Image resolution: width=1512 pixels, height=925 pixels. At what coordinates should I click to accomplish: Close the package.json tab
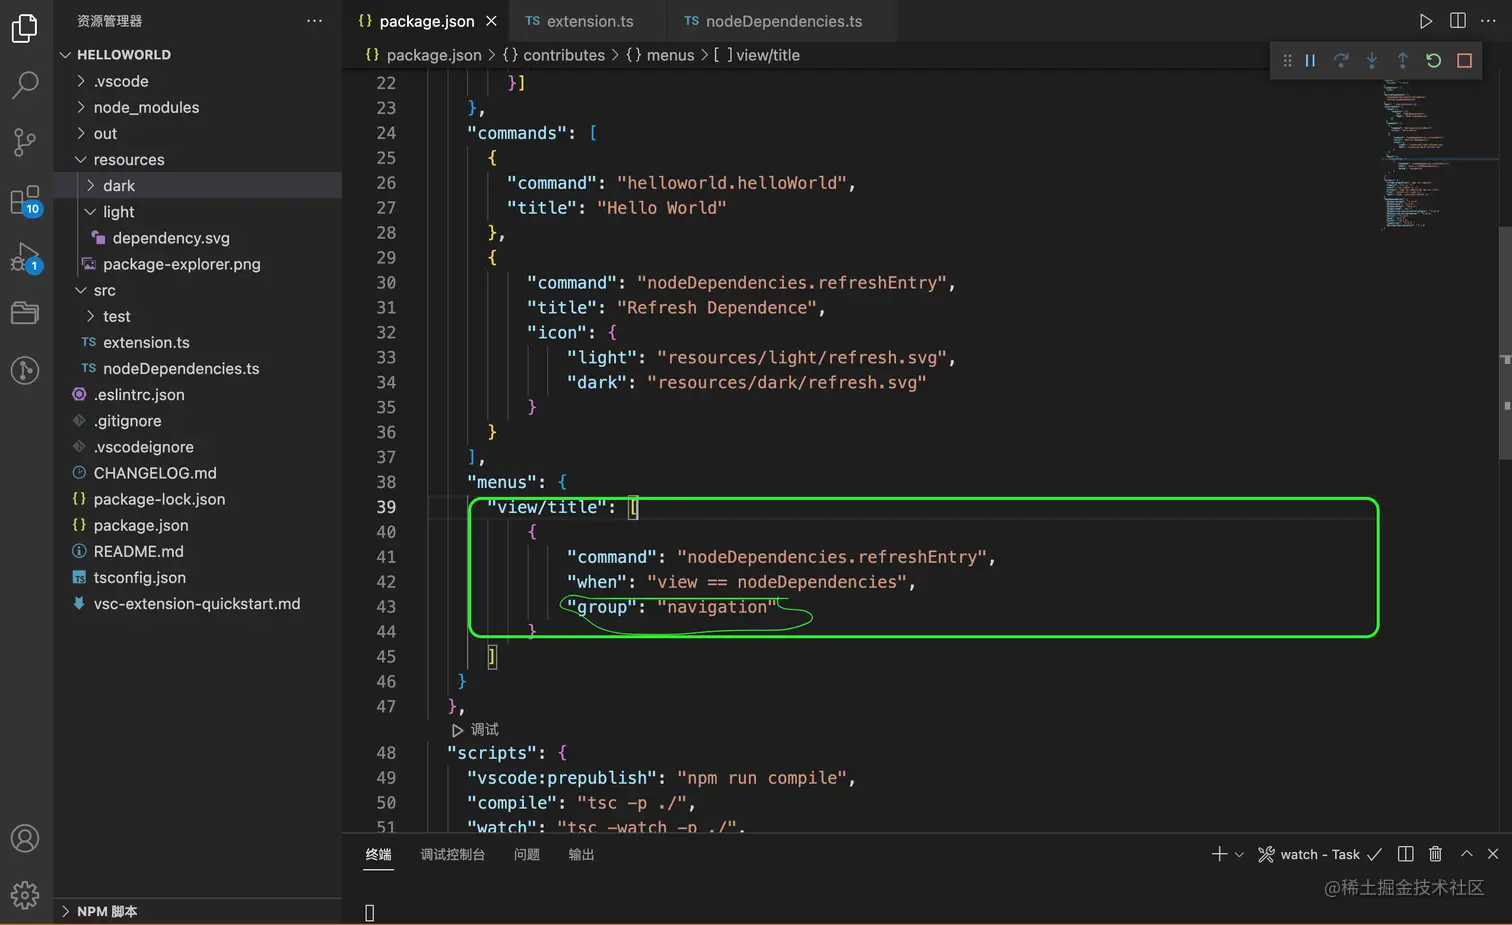(491, 21)
